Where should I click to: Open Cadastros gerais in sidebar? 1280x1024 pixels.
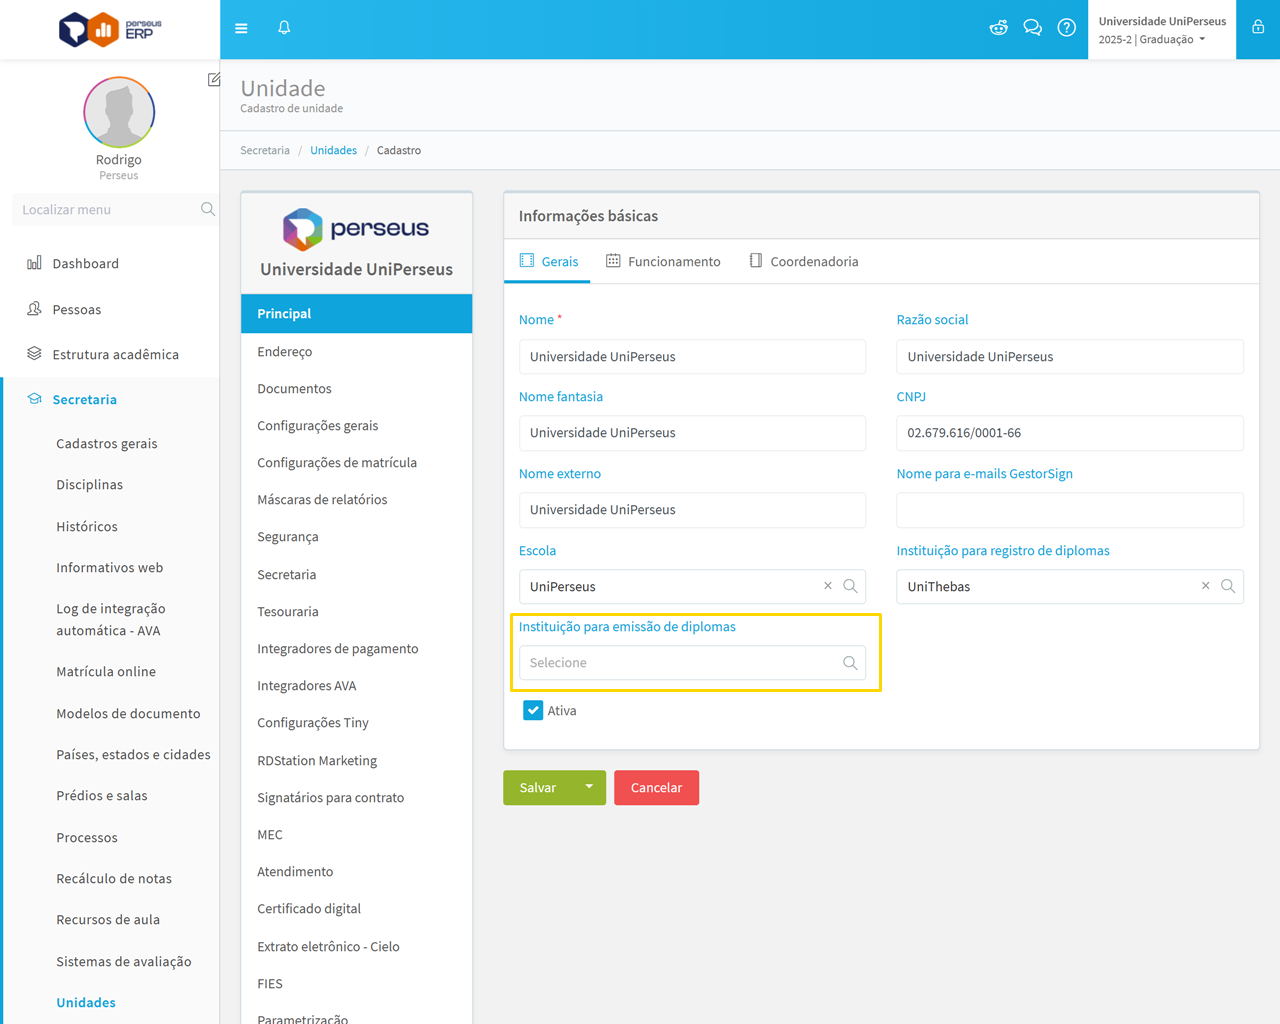pos(107,443)
